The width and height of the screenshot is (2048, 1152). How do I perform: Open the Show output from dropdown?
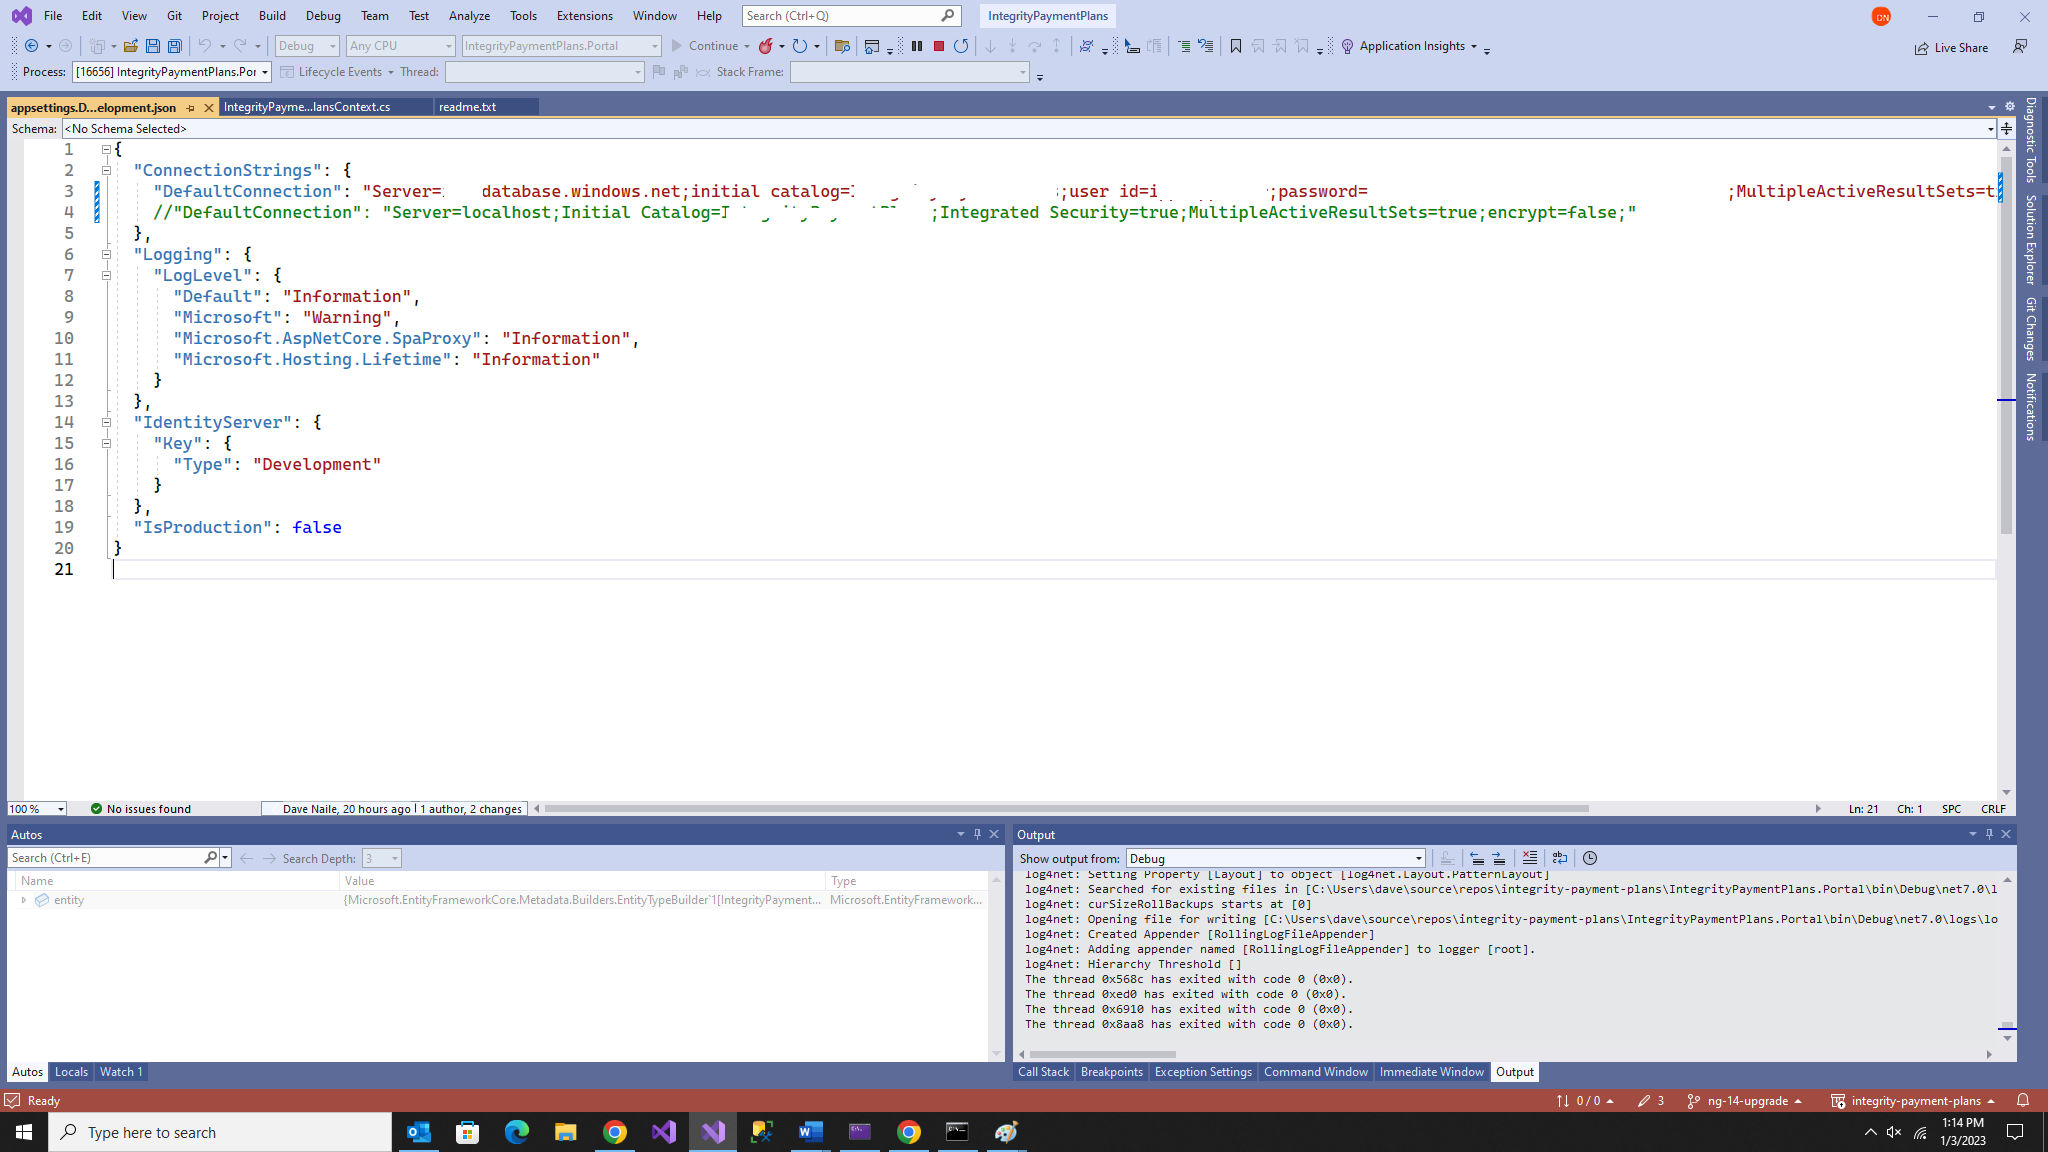[1419, 858]
